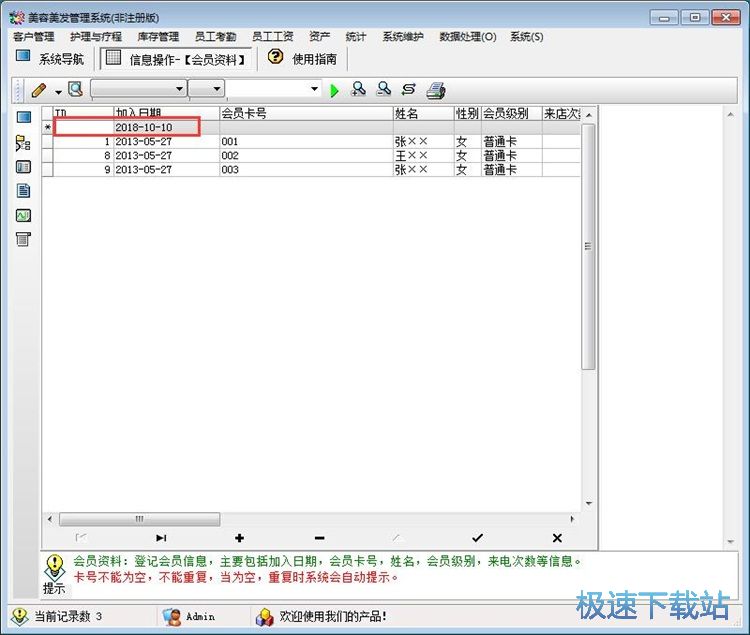
Task: Open the filter value dropdown arrow
Action: [314, 89]
